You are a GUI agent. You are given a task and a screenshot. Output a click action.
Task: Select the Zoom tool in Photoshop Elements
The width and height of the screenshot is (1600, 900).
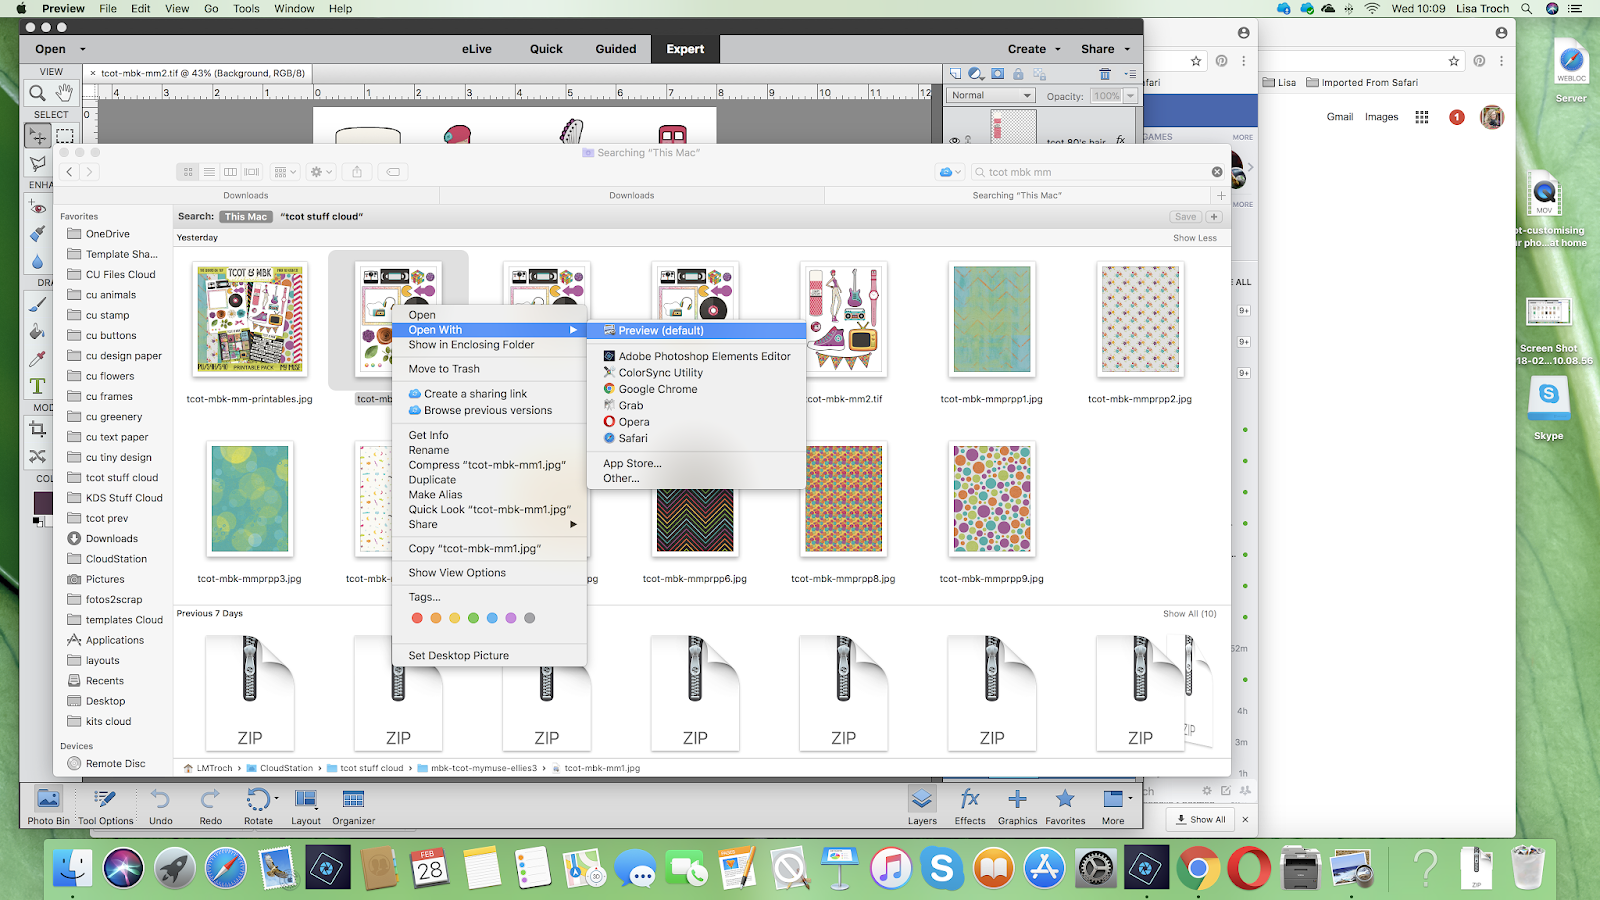point(37,93)
